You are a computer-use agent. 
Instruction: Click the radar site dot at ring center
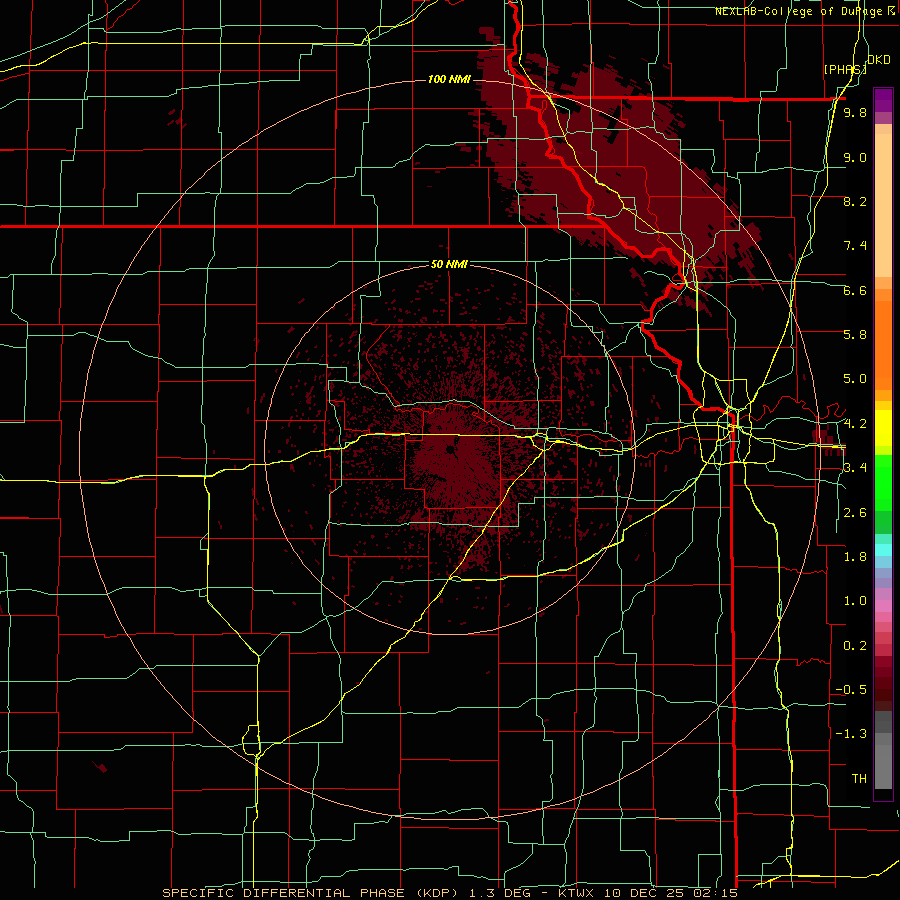(451, 449)
